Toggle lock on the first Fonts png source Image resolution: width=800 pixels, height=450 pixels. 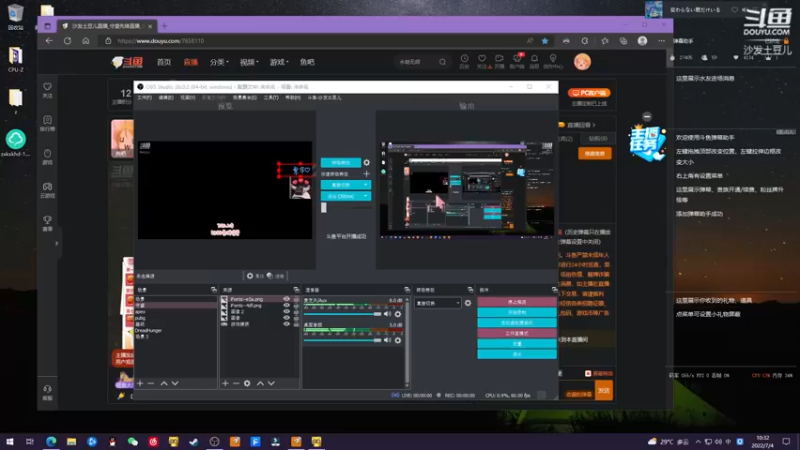click(x=296, y=299)
